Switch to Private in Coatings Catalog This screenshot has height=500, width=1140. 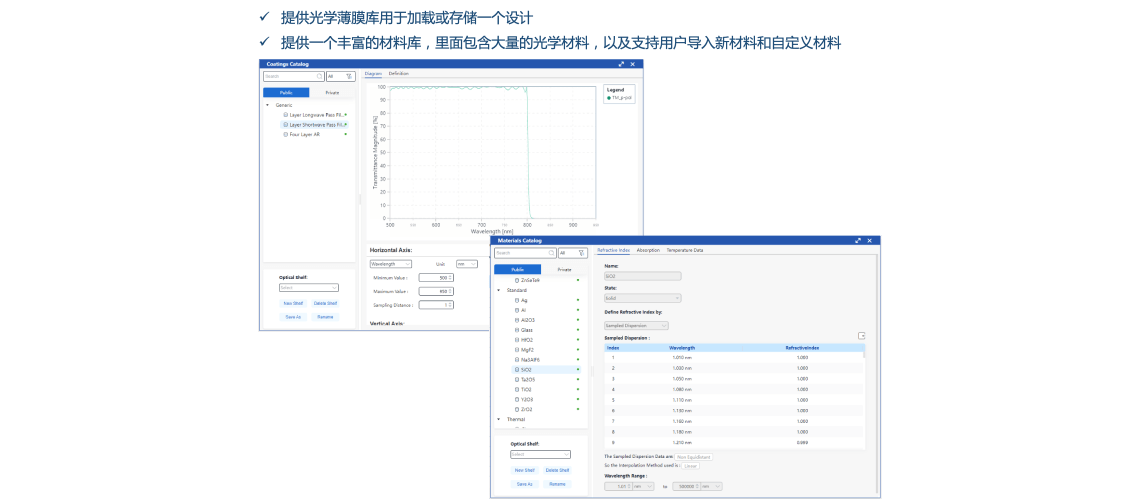tap(332, 92)
